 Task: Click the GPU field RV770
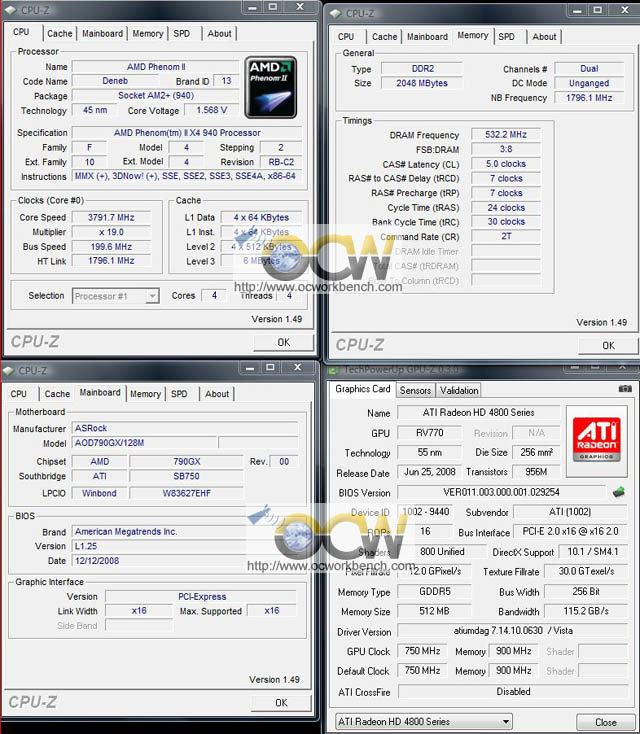(x=429, y=433)
